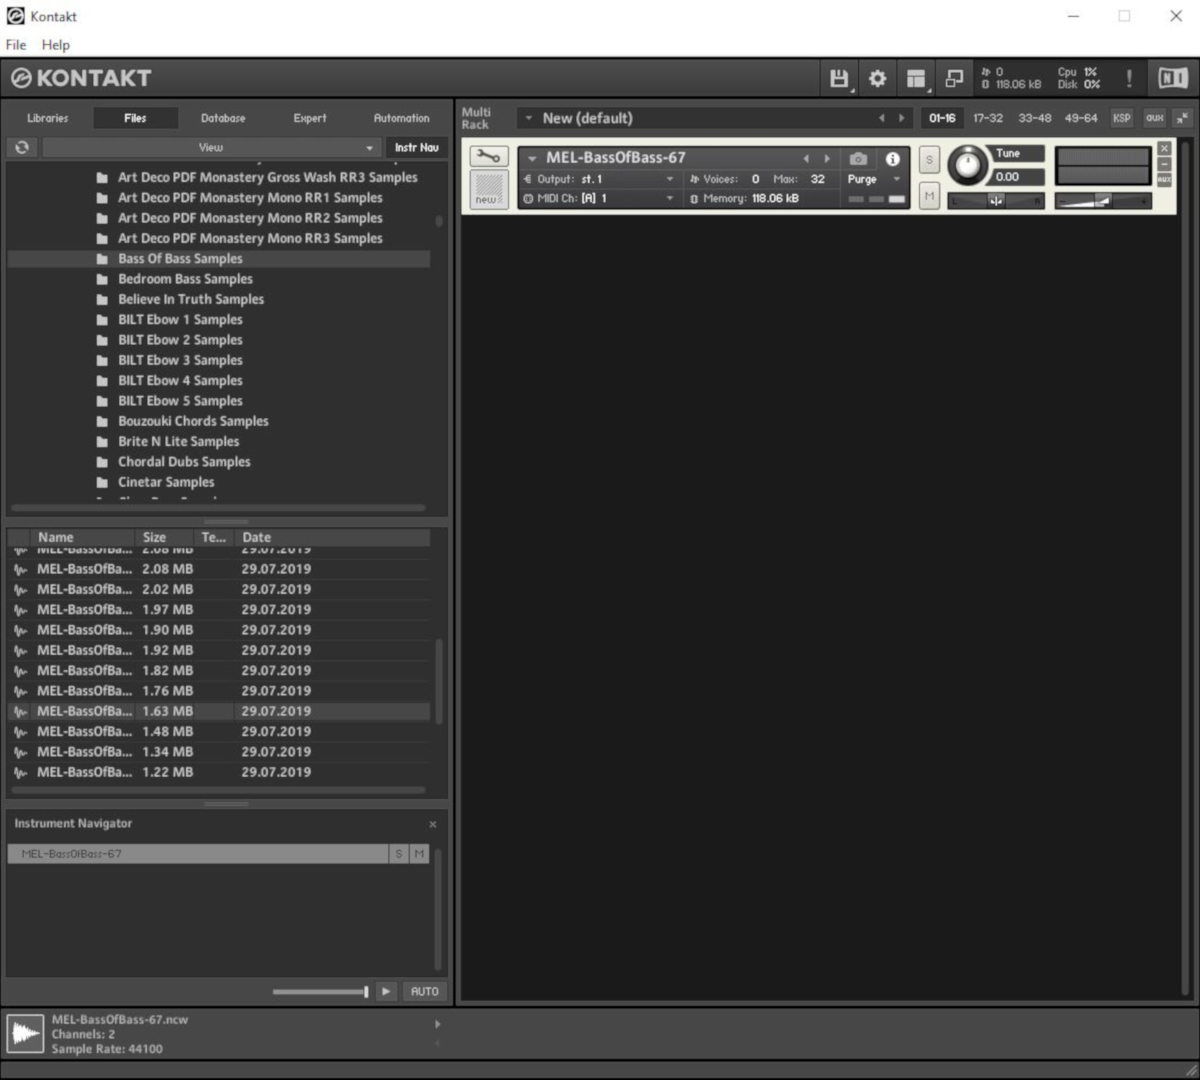Switch to the Expert tab
This screenshot has height=1080, width=1200.
click(310, 118)
